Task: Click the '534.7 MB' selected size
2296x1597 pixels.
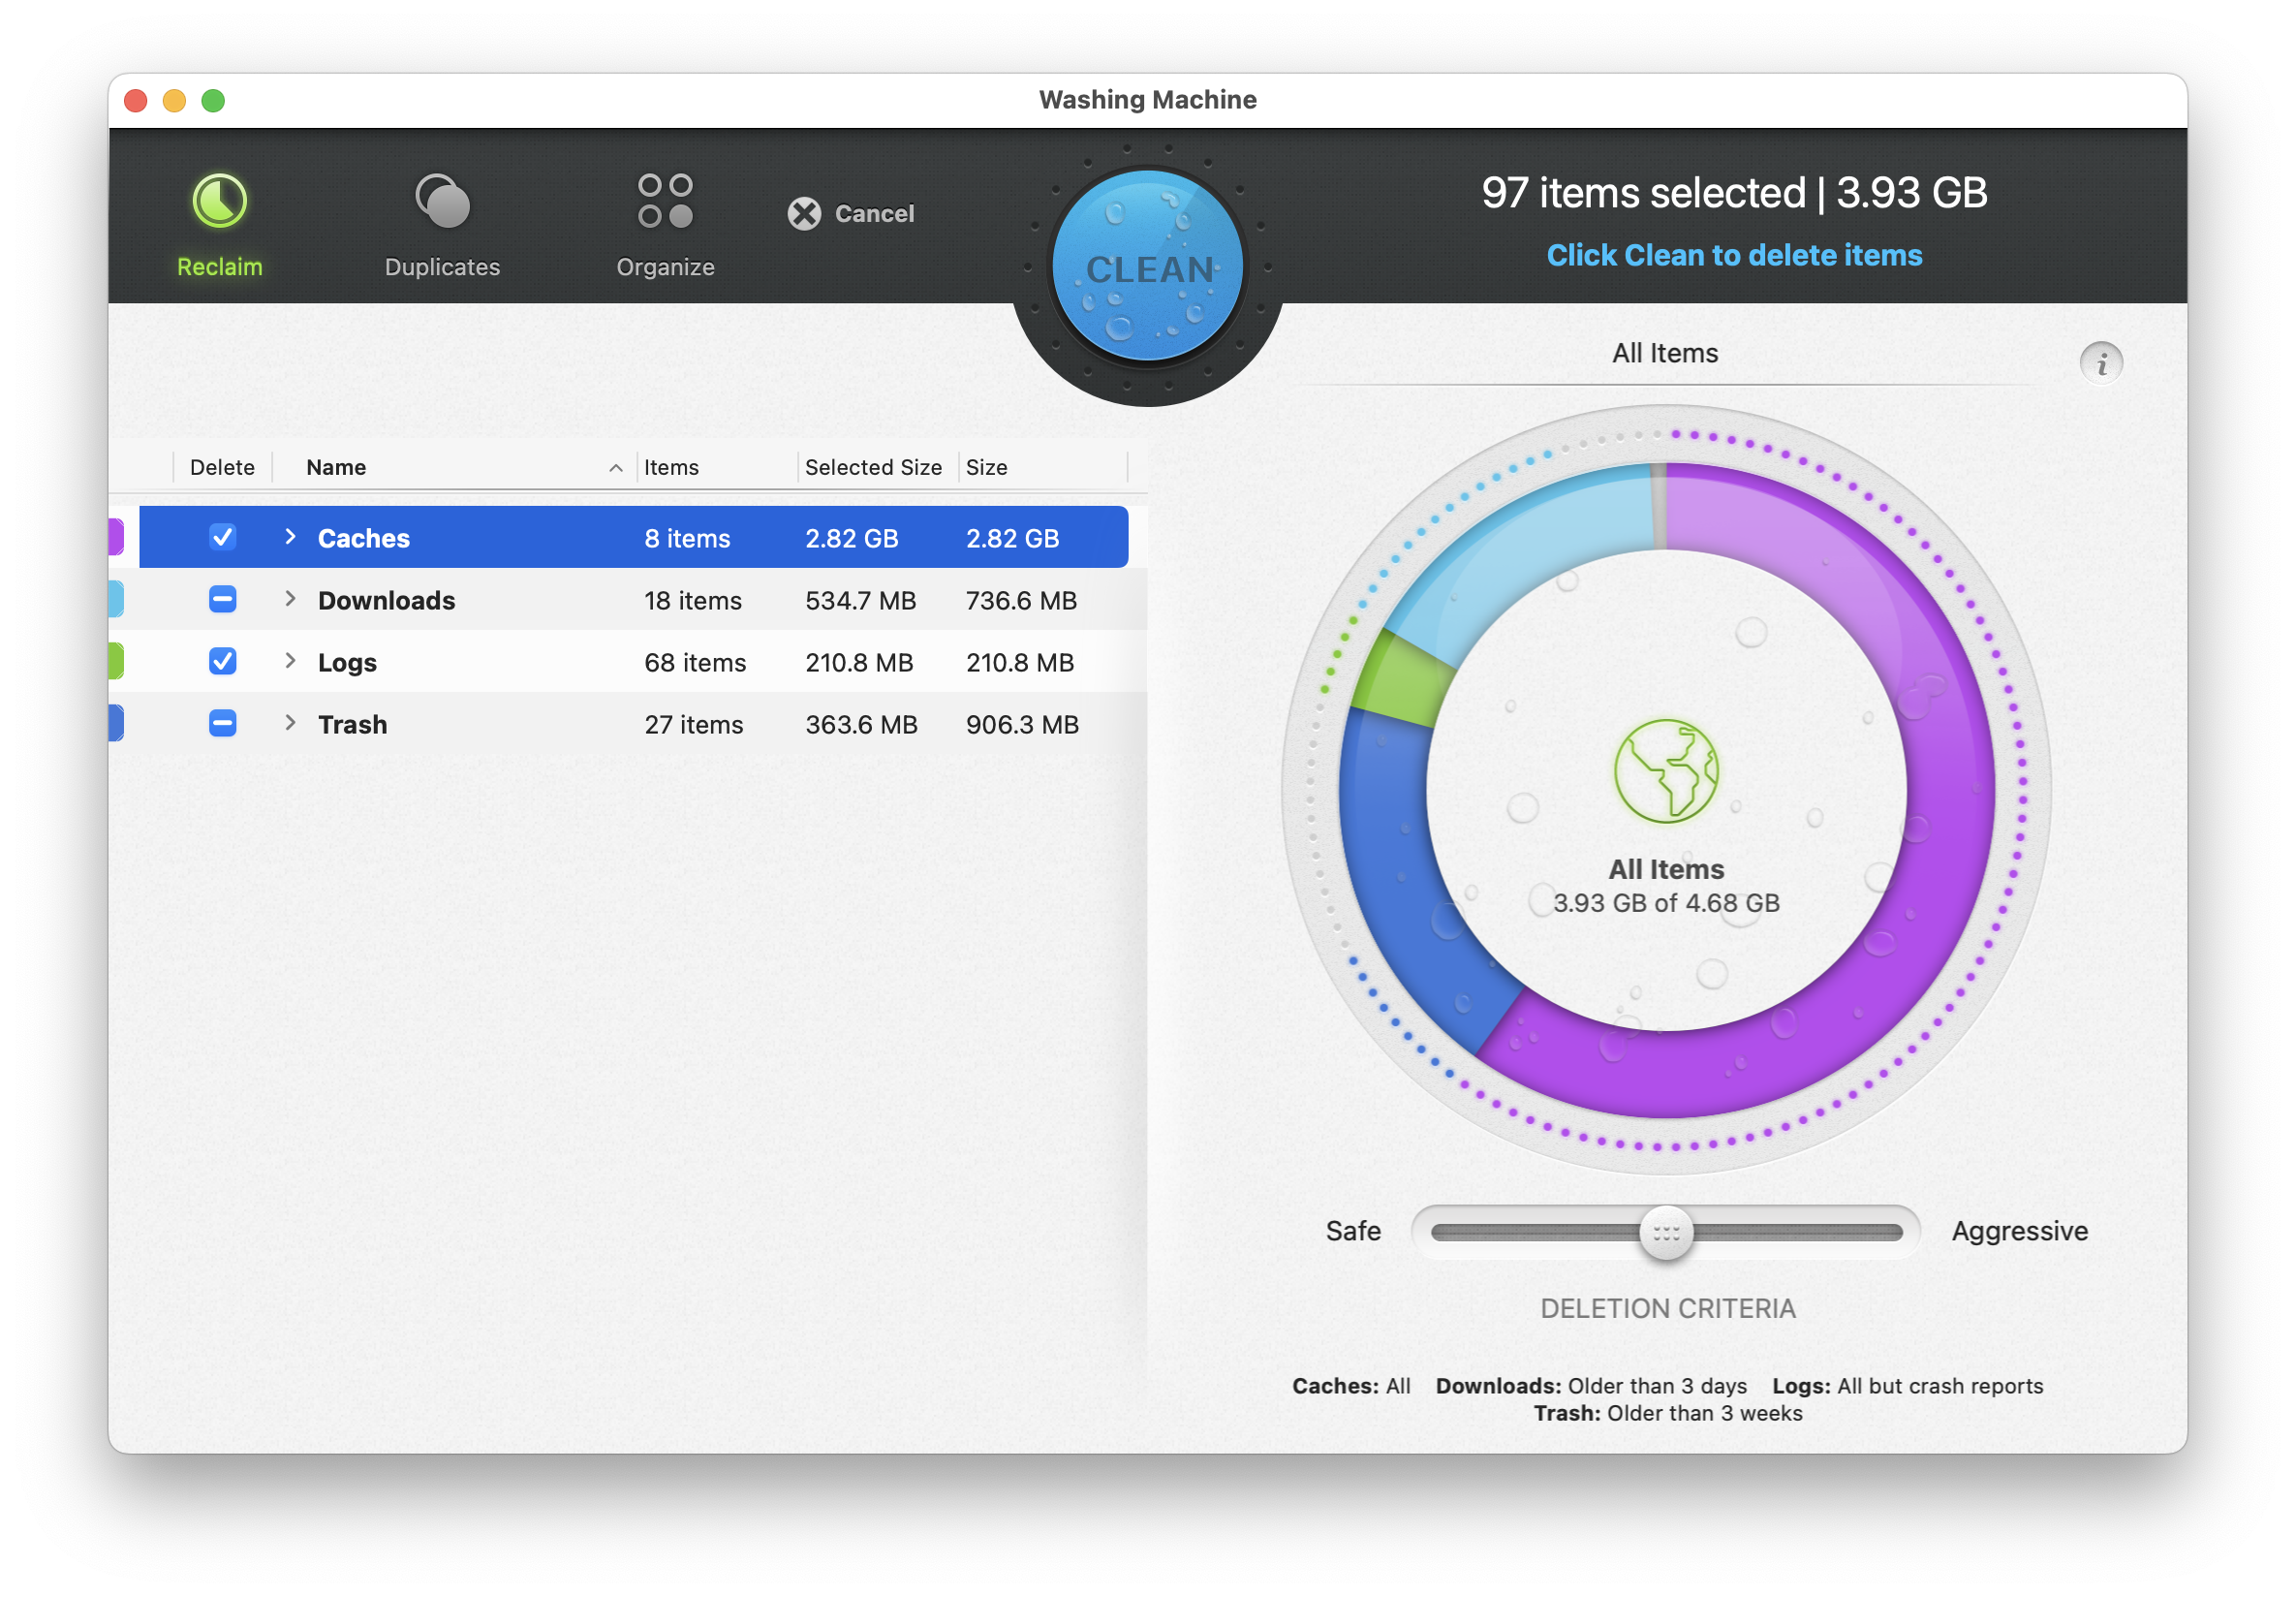Action: [860, 600]
